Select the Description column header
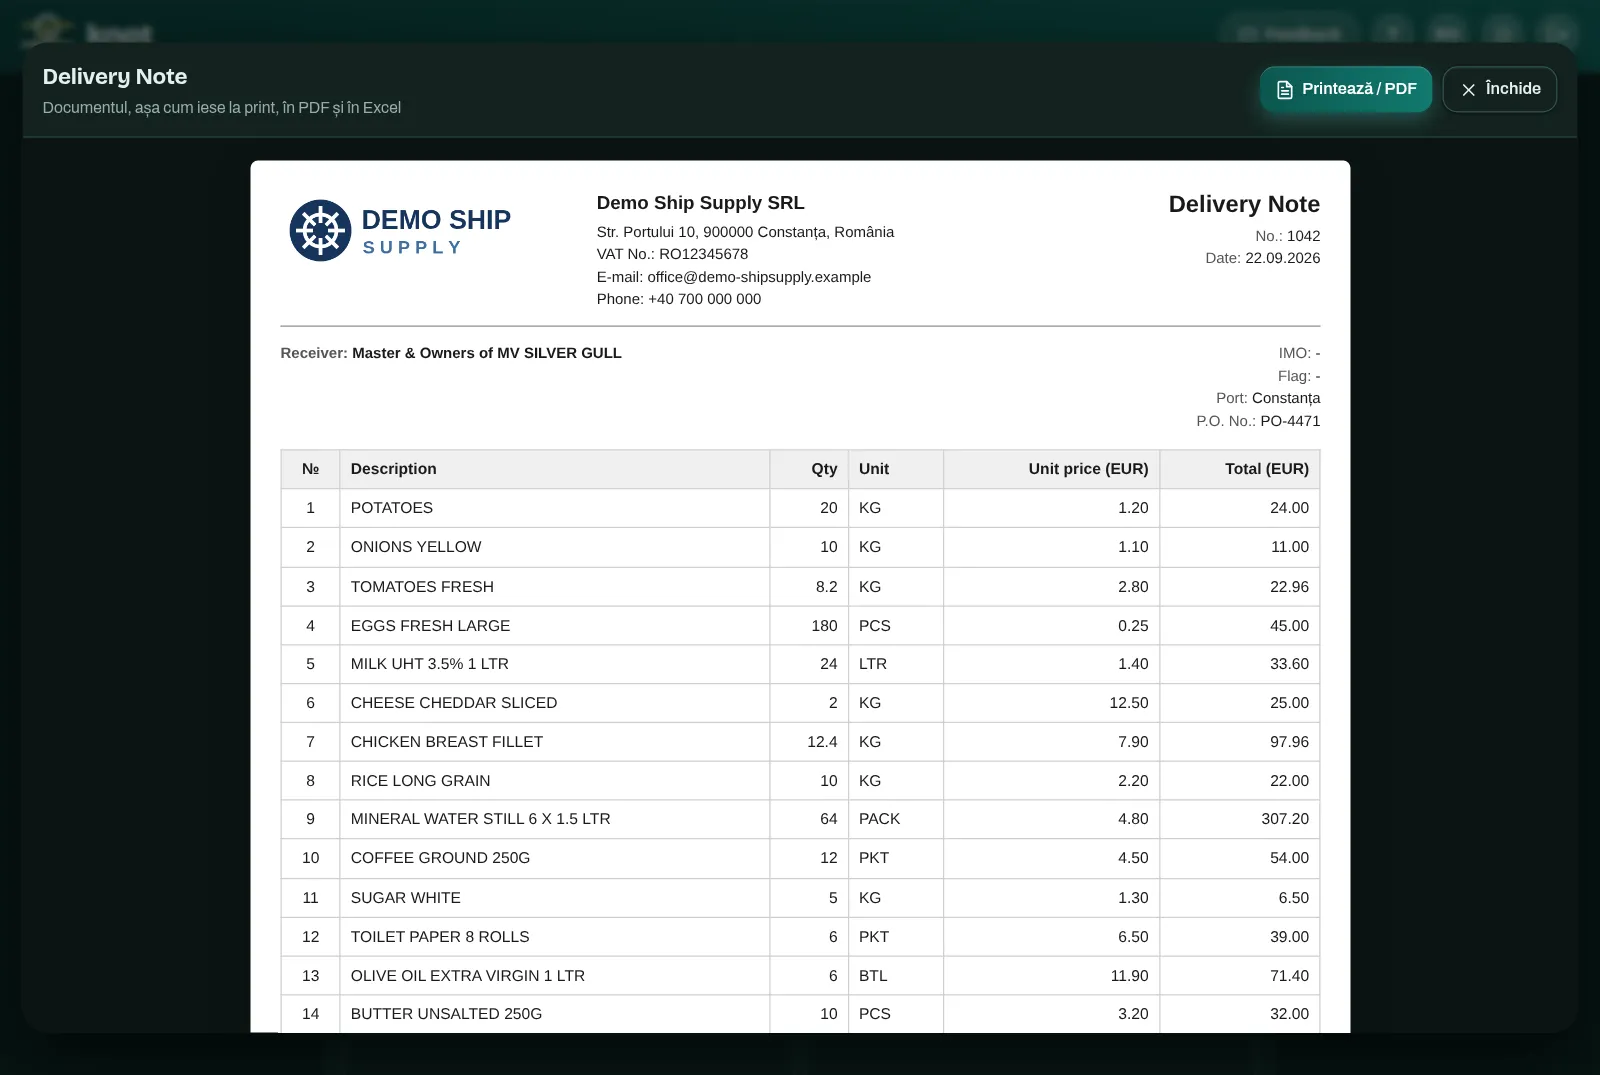The width and height of the screenshot is (1600, 1075). [x=555, y=469]
